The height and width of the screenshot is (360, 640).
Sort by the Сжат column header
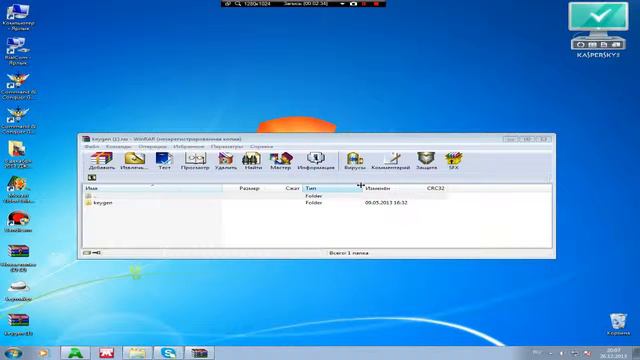pyautogui.click(x=282, y=188)
